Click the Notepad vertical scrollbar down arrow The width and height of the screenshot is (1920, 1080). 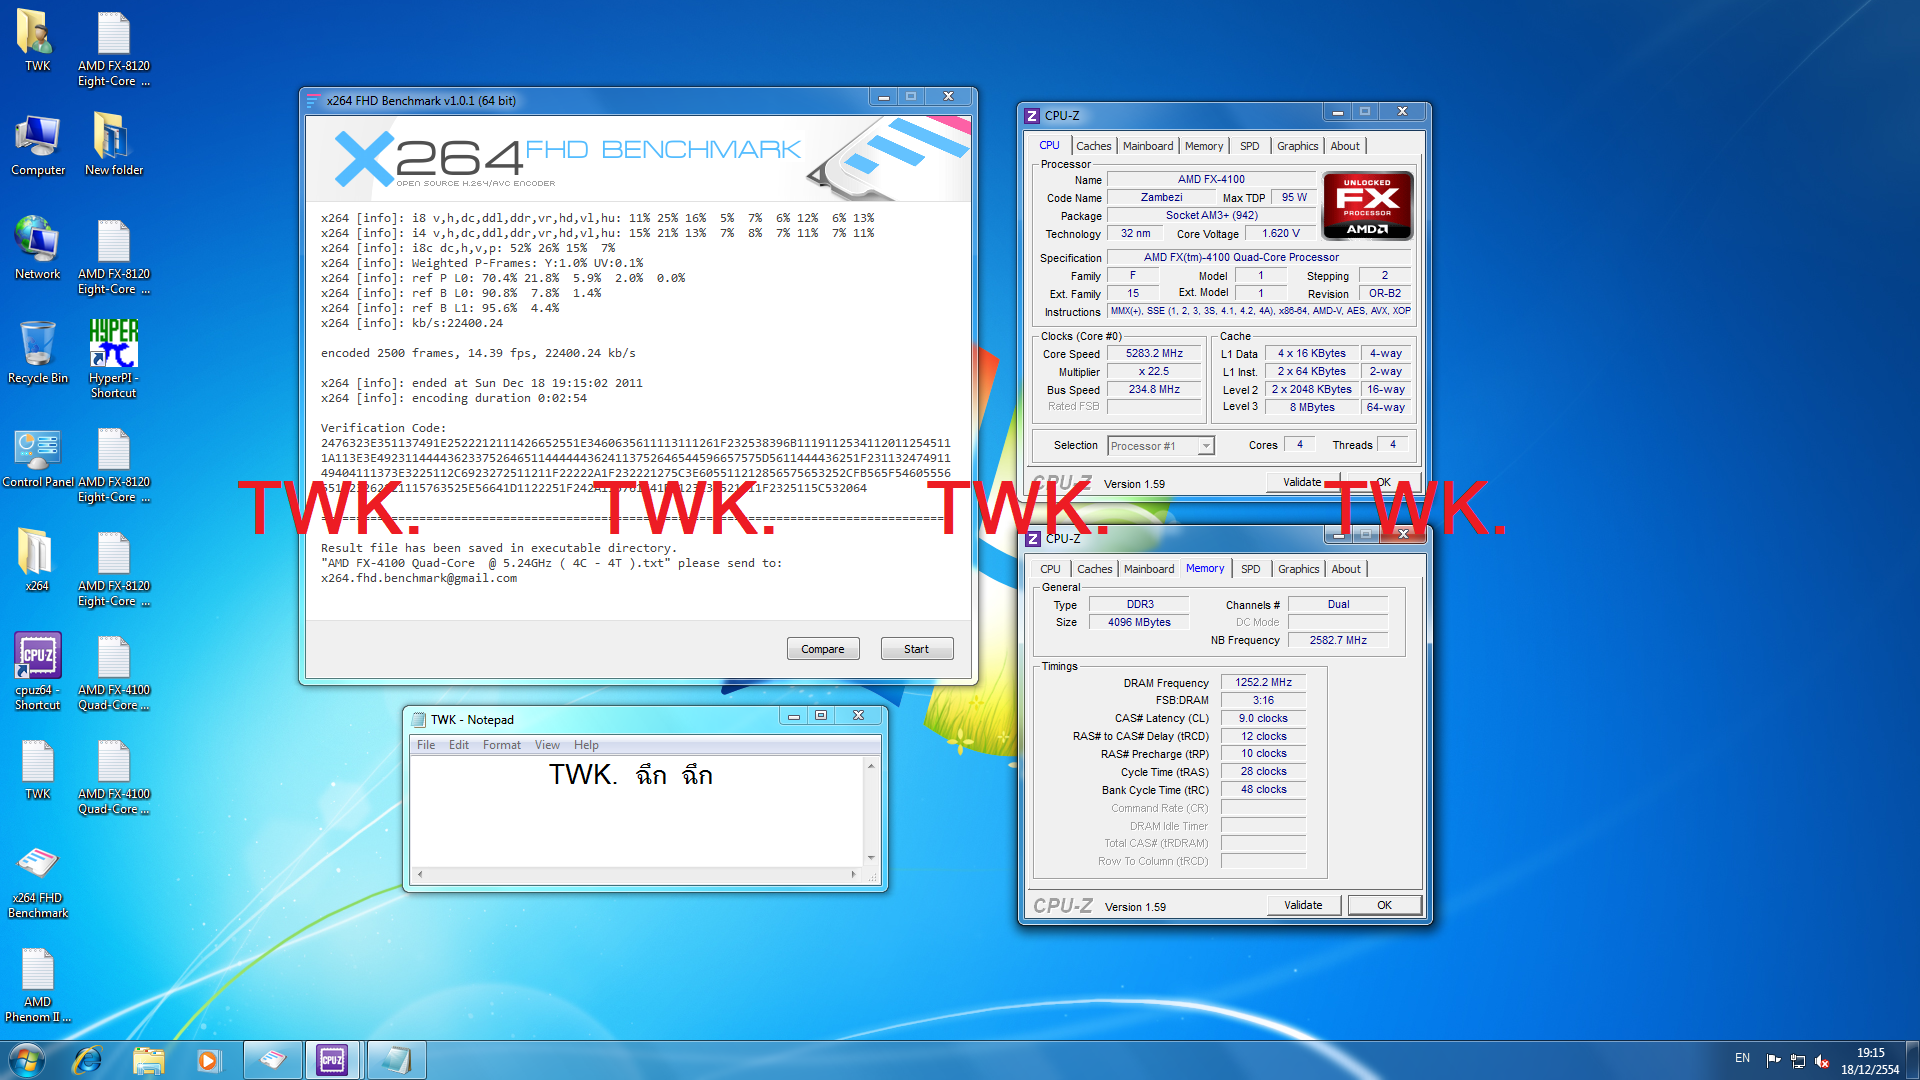coord(871,857)
